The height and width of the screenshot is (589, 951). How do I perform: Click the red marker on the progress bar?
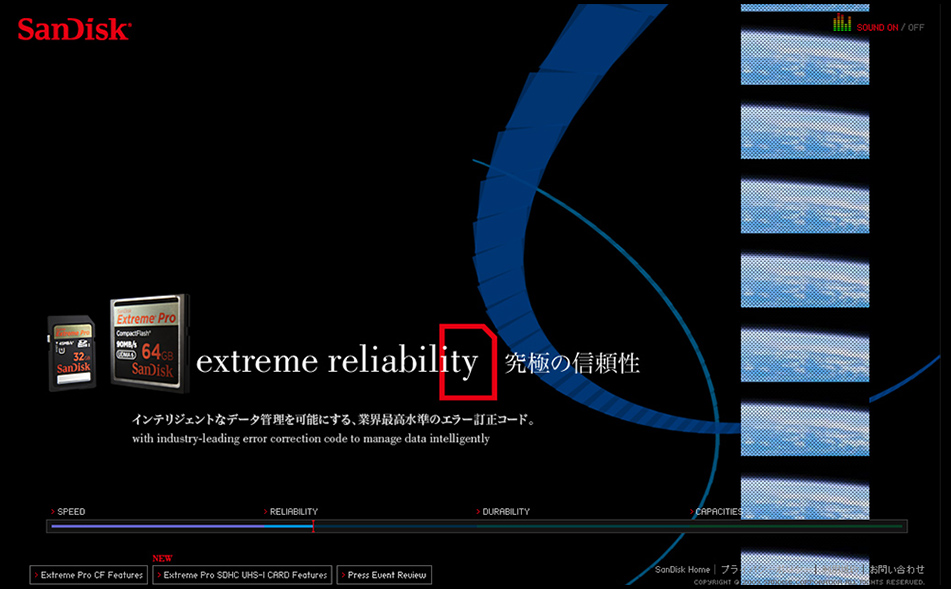[x=313, y=526]
